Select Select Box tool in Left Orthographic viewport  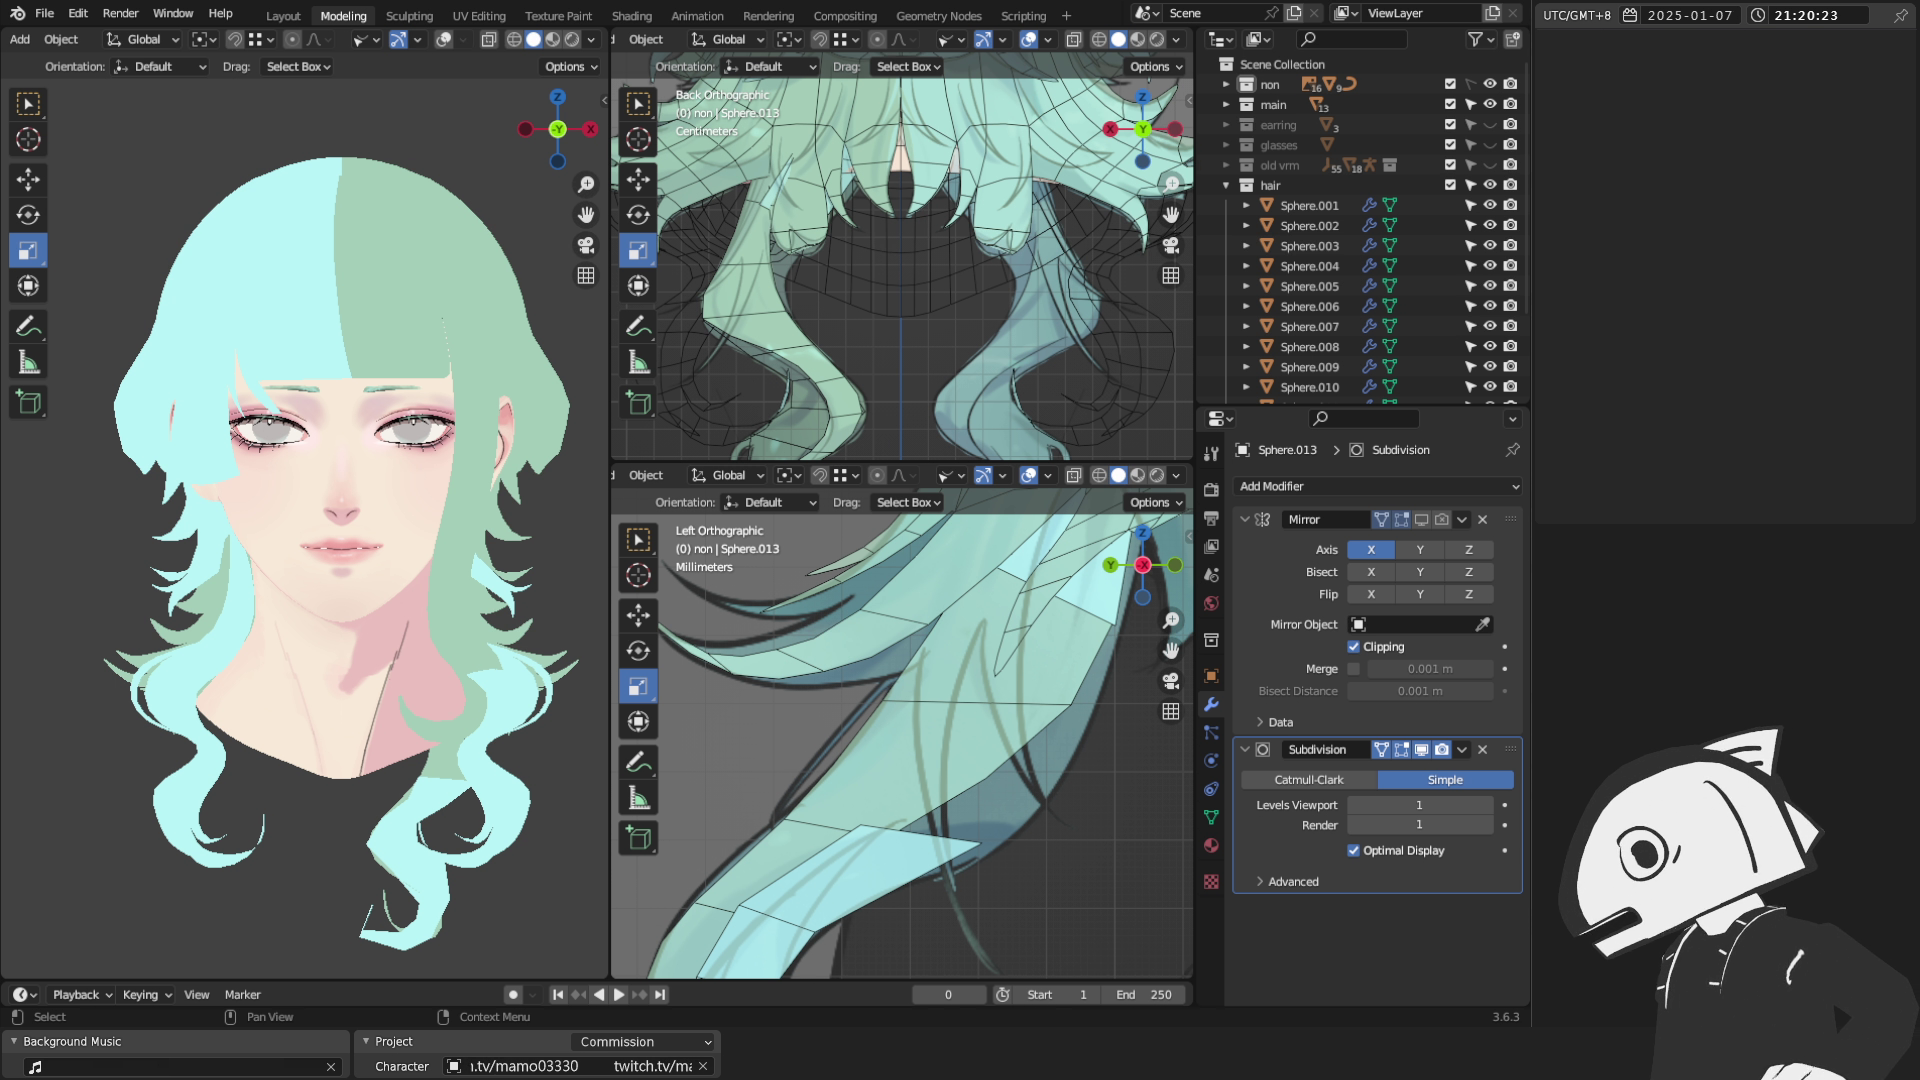coord(638,540)
